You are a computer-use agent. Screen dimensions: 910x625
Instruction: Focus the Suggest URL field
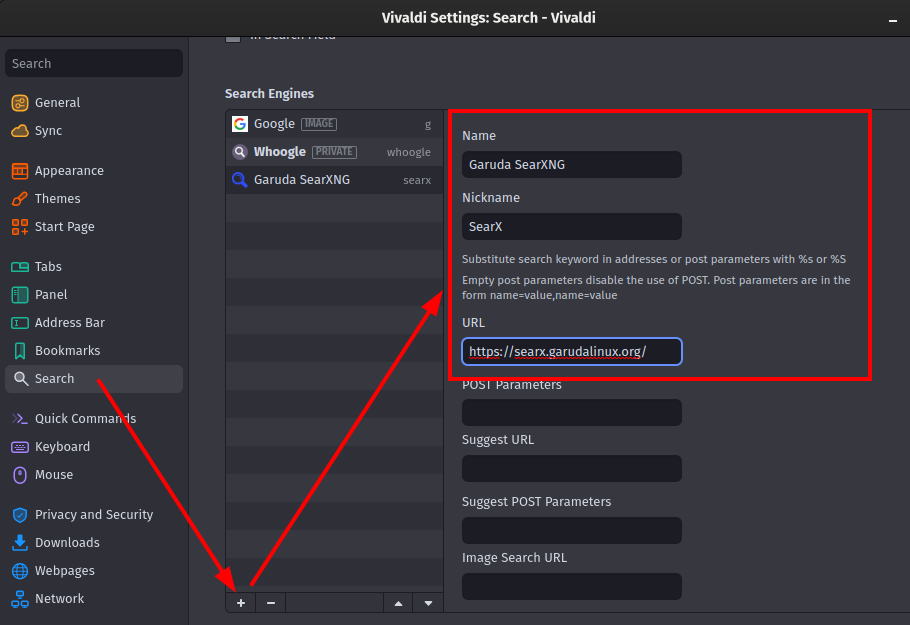tap(572, 468)
